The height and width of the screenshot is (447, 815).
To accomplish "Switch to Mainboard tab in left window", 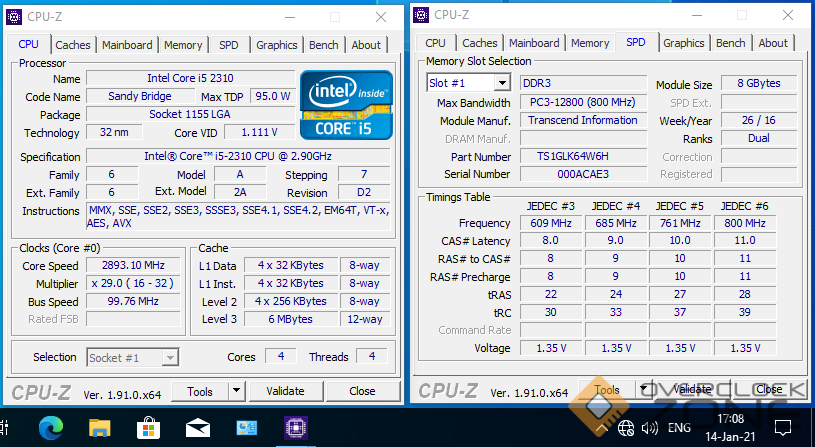I will [x=127, y=45].
